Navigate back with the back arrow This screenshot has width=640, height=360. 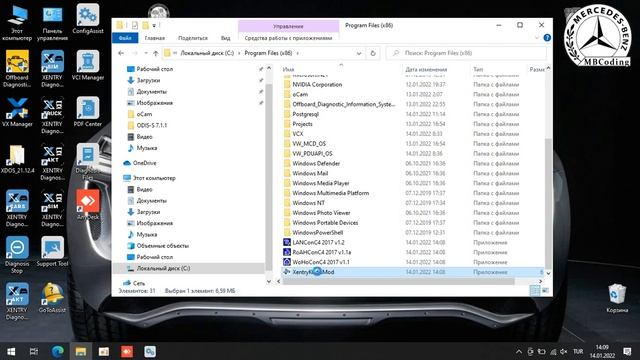pos(121,53)
